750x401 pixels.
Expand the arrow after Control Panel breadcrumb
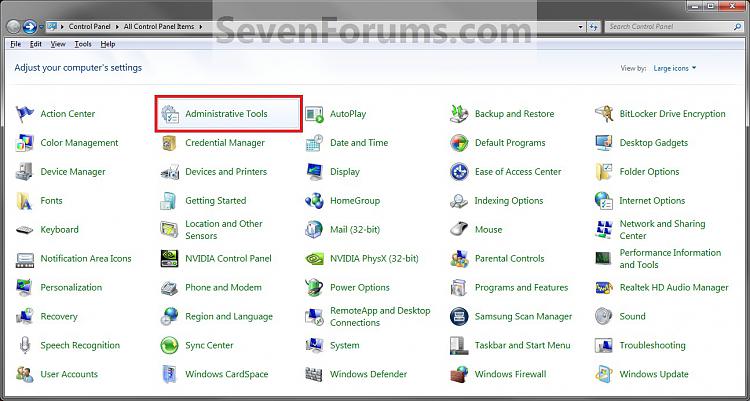(117, 27)
